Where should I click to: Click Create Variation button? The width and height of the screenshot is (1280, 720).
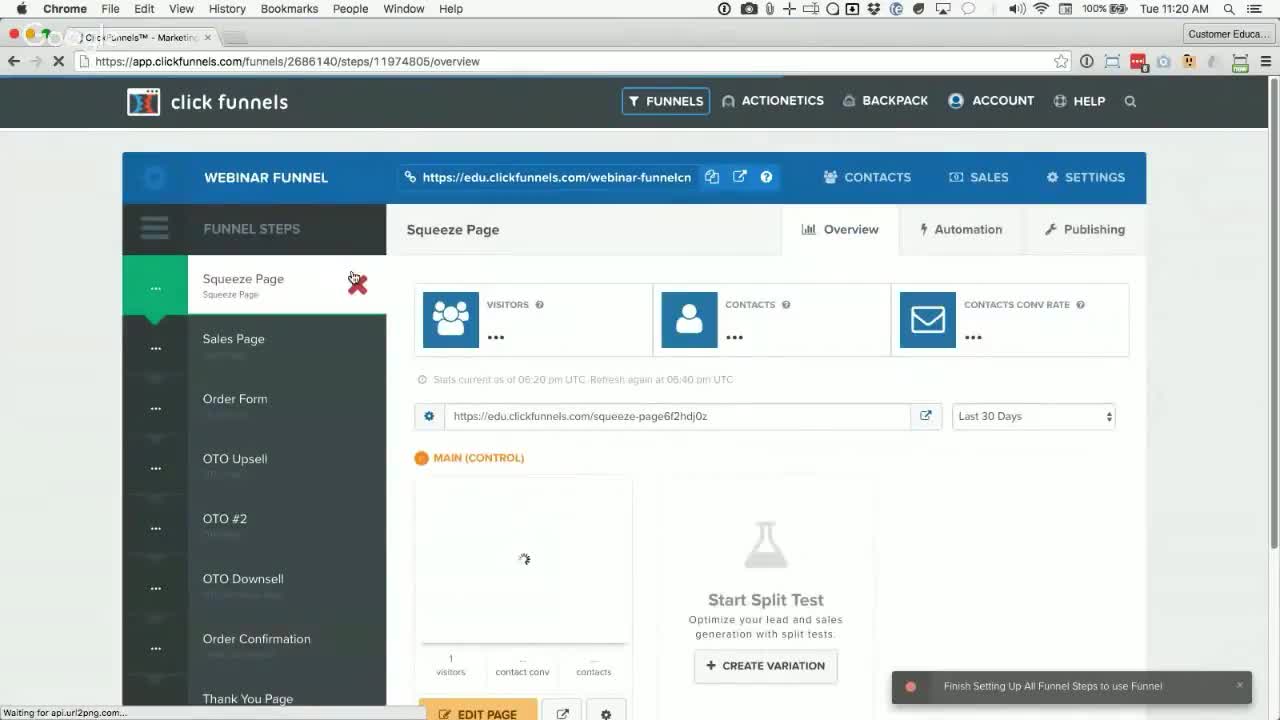coord(766,666)
